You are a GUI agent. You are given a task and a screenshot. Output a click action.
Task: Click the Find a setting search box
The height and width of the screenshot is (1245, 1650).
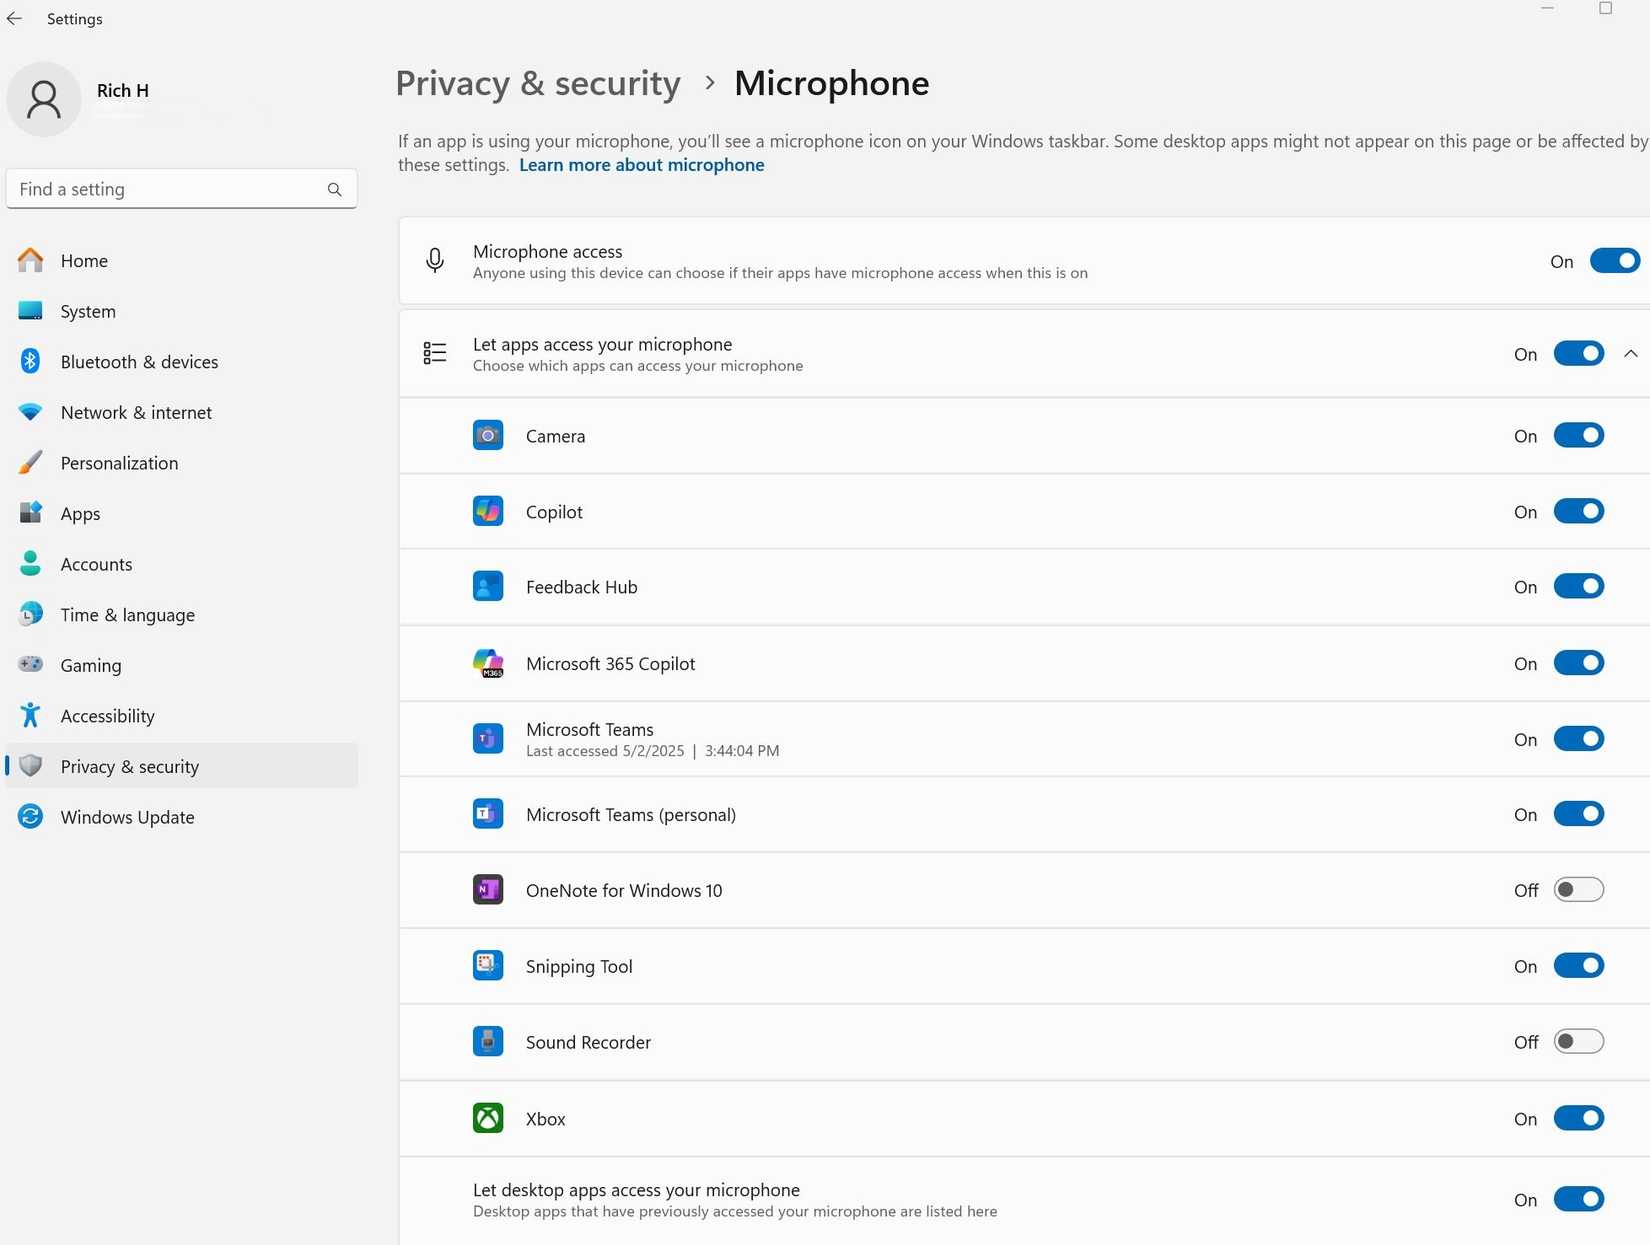click(x=170, y=188)
